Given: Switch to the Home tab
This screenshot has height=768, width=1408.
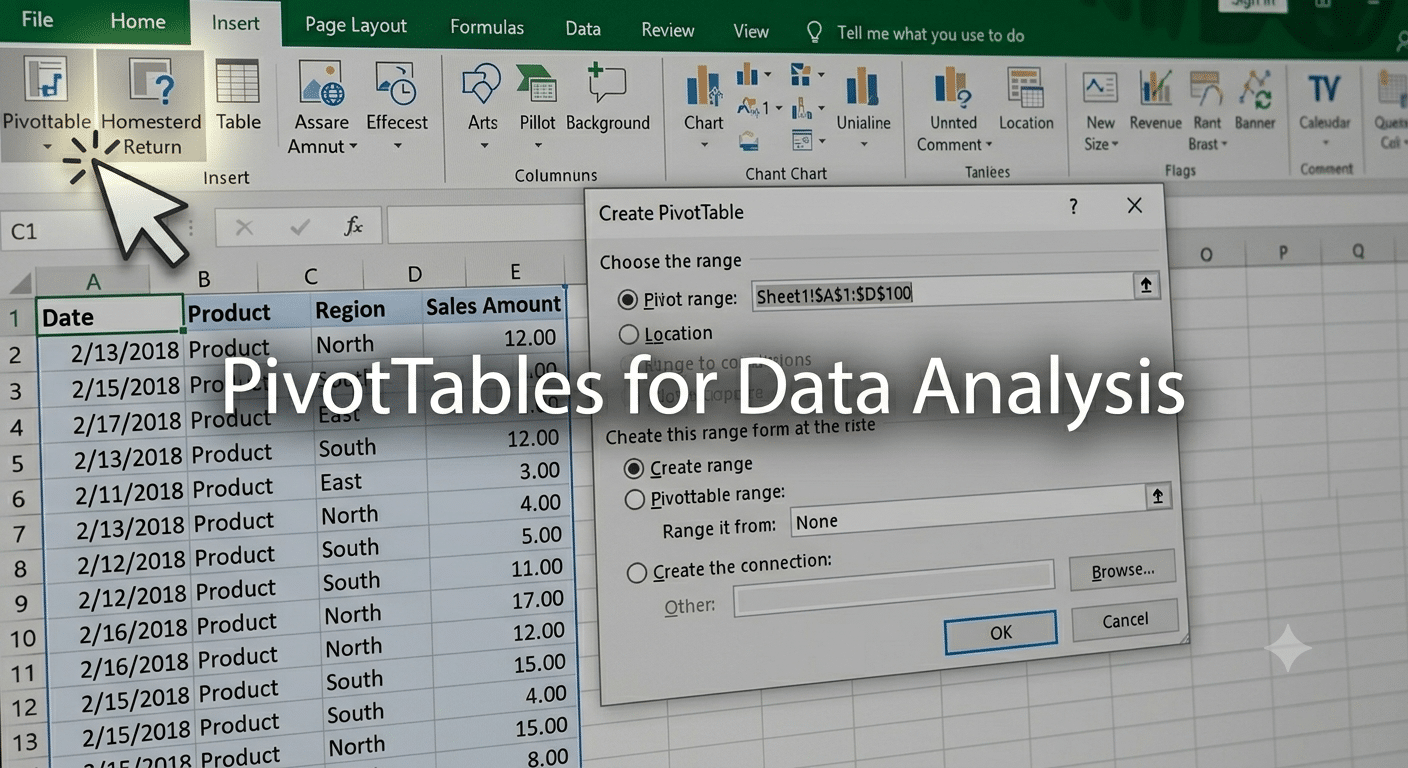Looking at the screenshot, I should 138,21.
